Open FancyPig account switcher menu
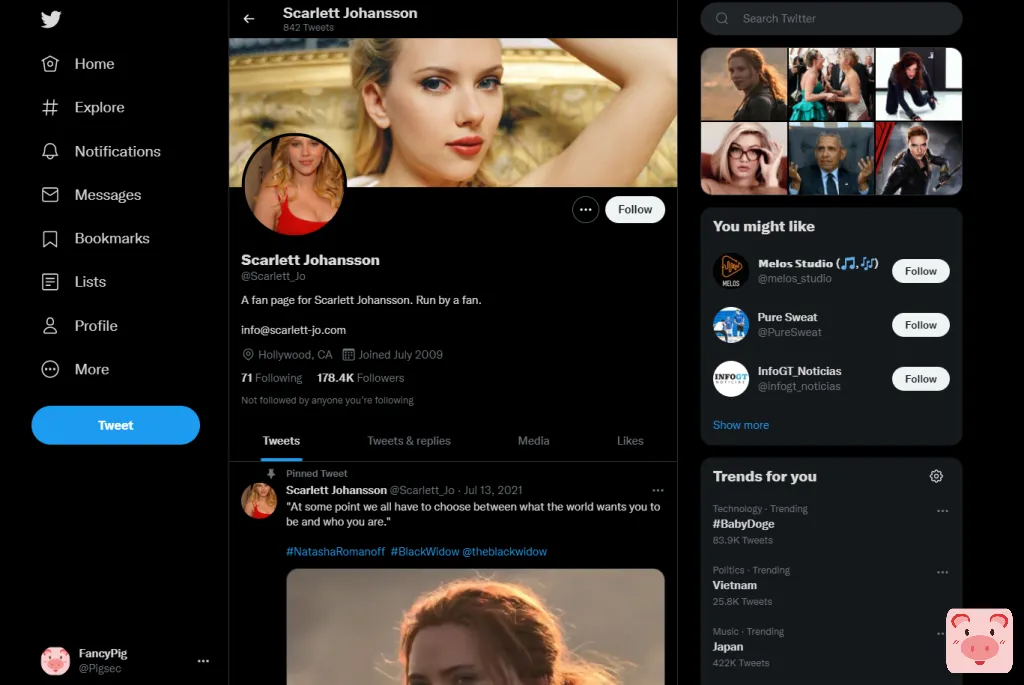1024x685 pixels. [x=203, y=661]
